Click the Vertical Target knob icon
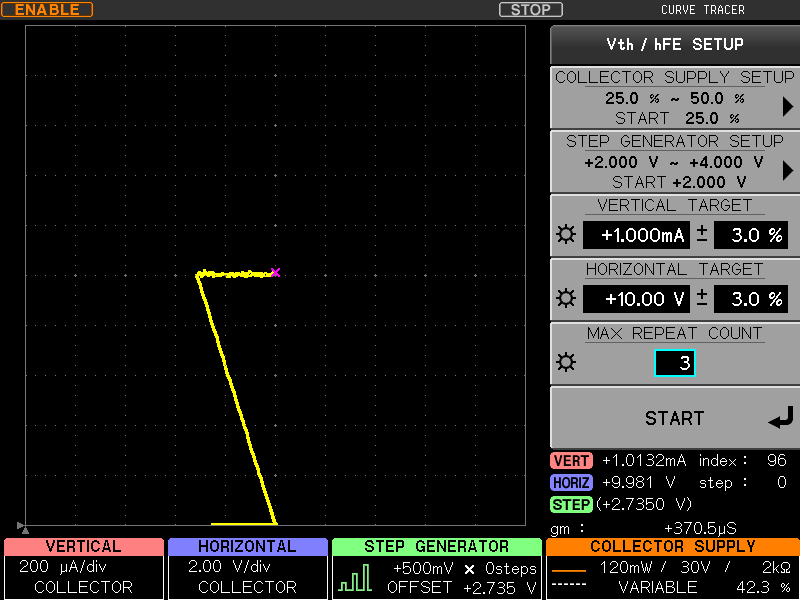The height and width of the screenshot is (600, 800). tap(566, 235)
